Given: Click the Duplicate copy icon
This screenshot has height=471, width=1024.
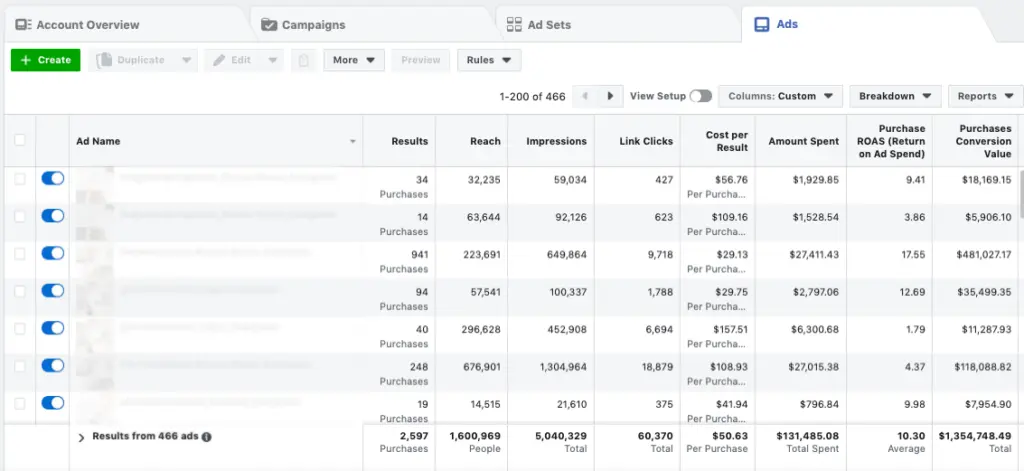Looking at the screenshot, I should 104,60.
